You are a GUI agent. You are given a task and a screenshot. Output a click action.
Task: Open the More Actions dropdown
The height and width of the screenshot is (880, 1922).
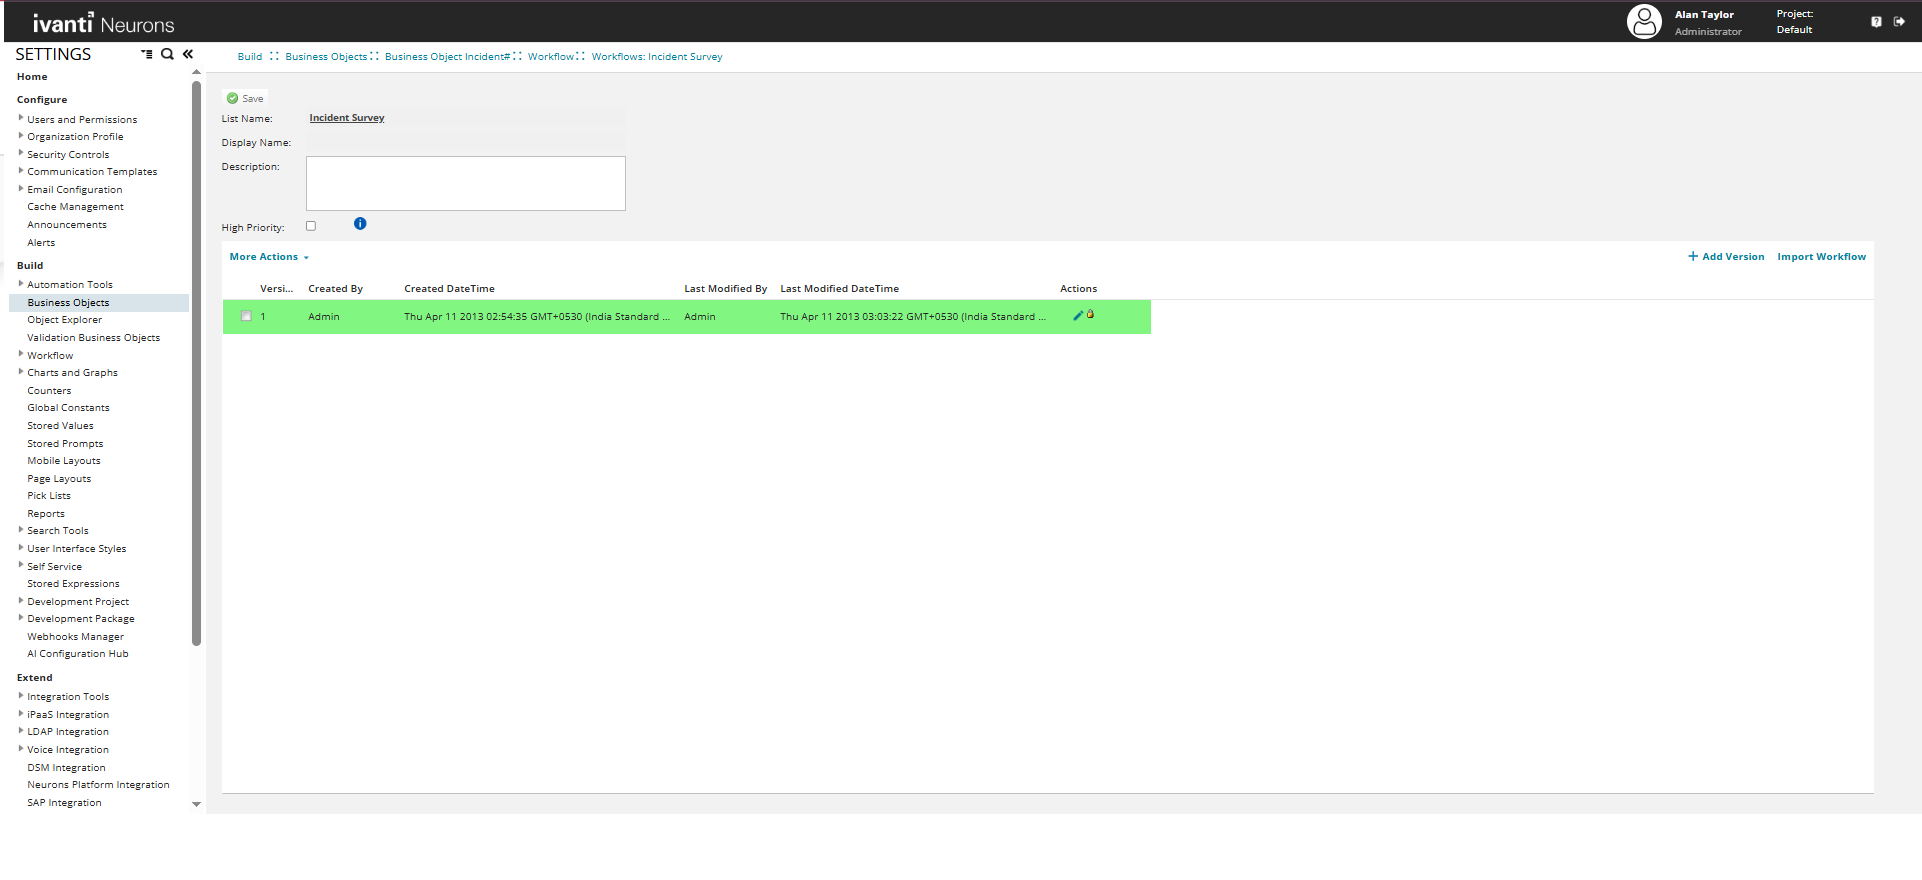268,257
